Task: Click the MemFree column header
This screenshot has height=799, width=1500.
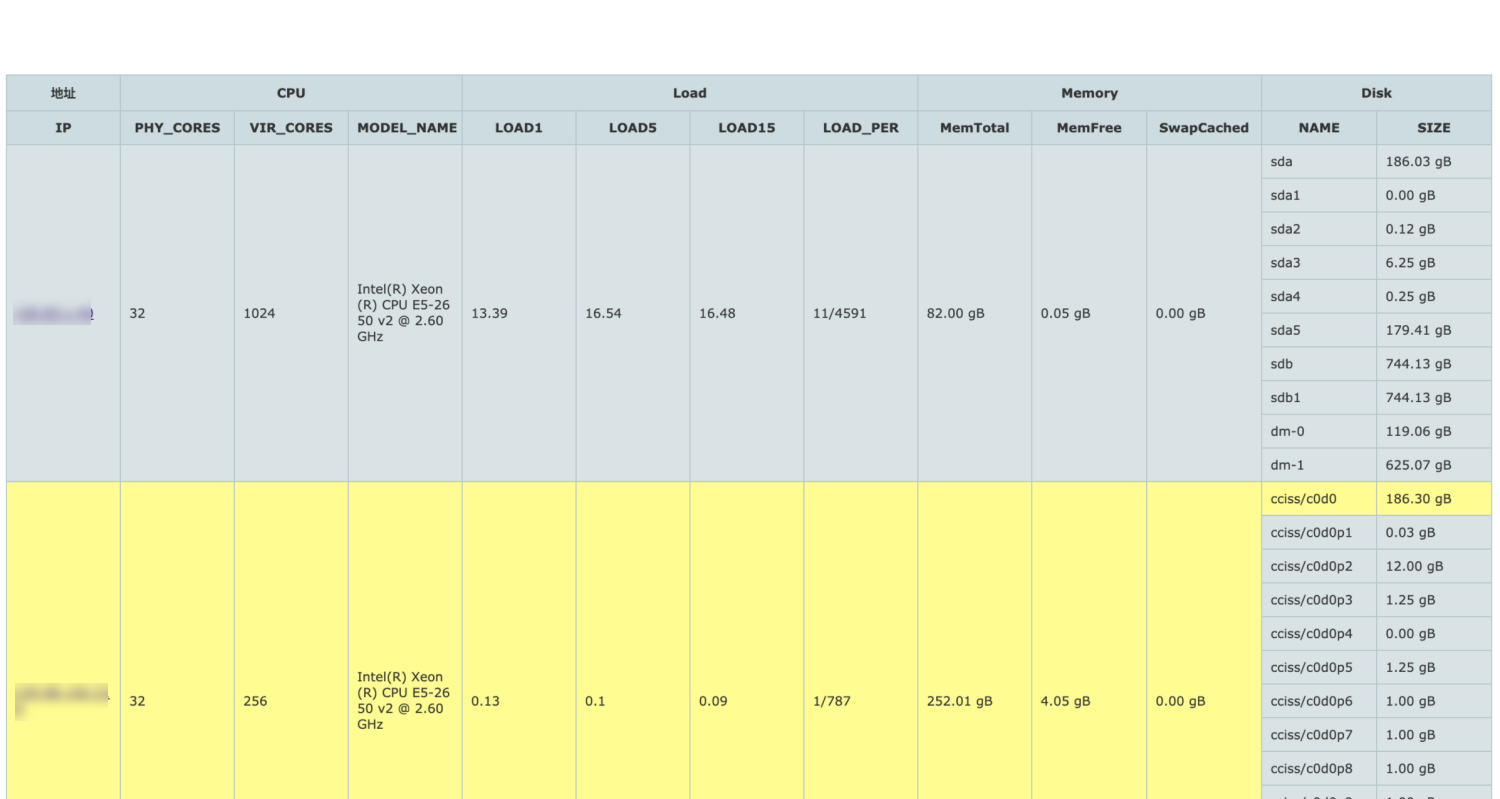Action: tap(1090, 128)
